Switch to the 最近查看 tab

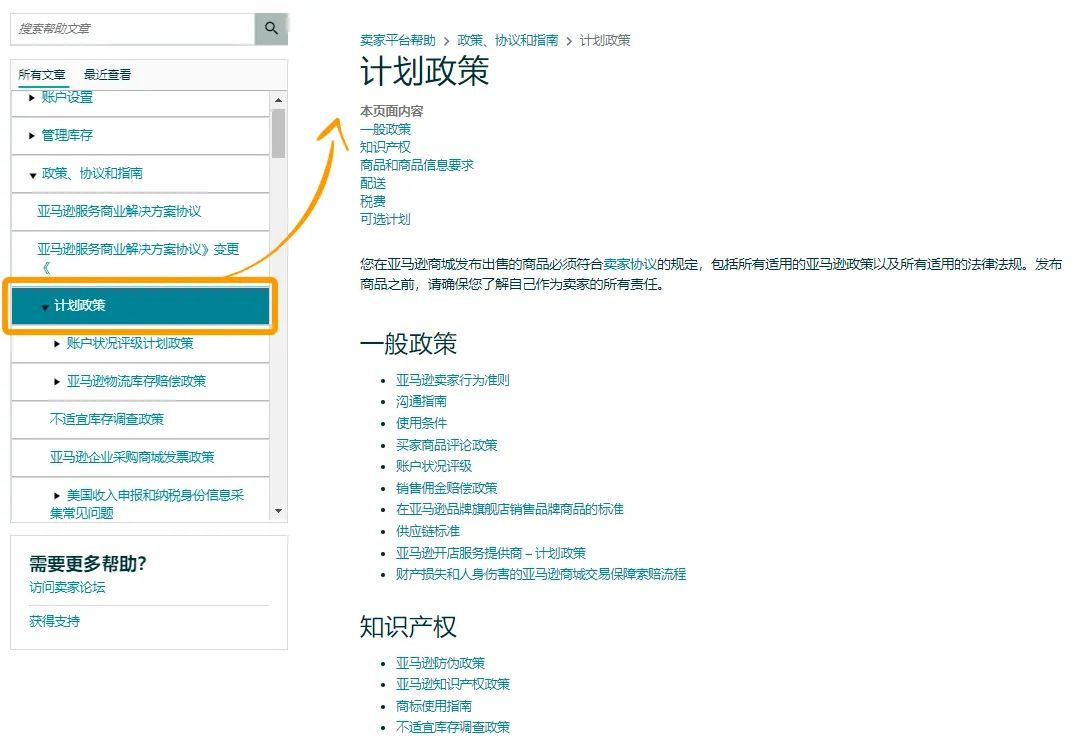click(107, 75)
